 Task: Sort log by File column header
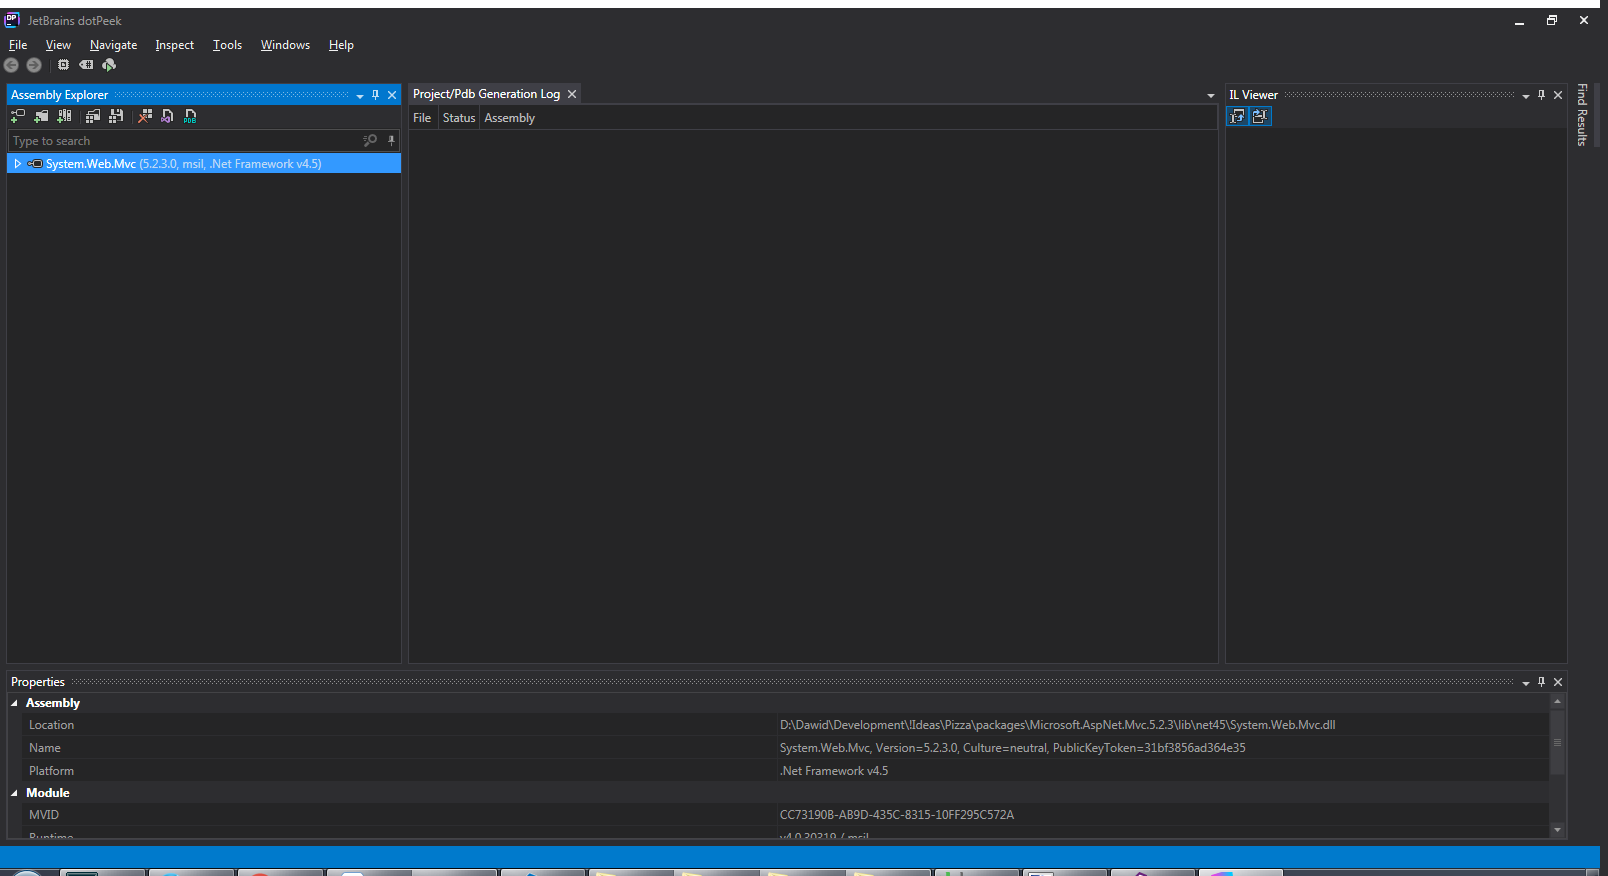[x=422, y=118]
